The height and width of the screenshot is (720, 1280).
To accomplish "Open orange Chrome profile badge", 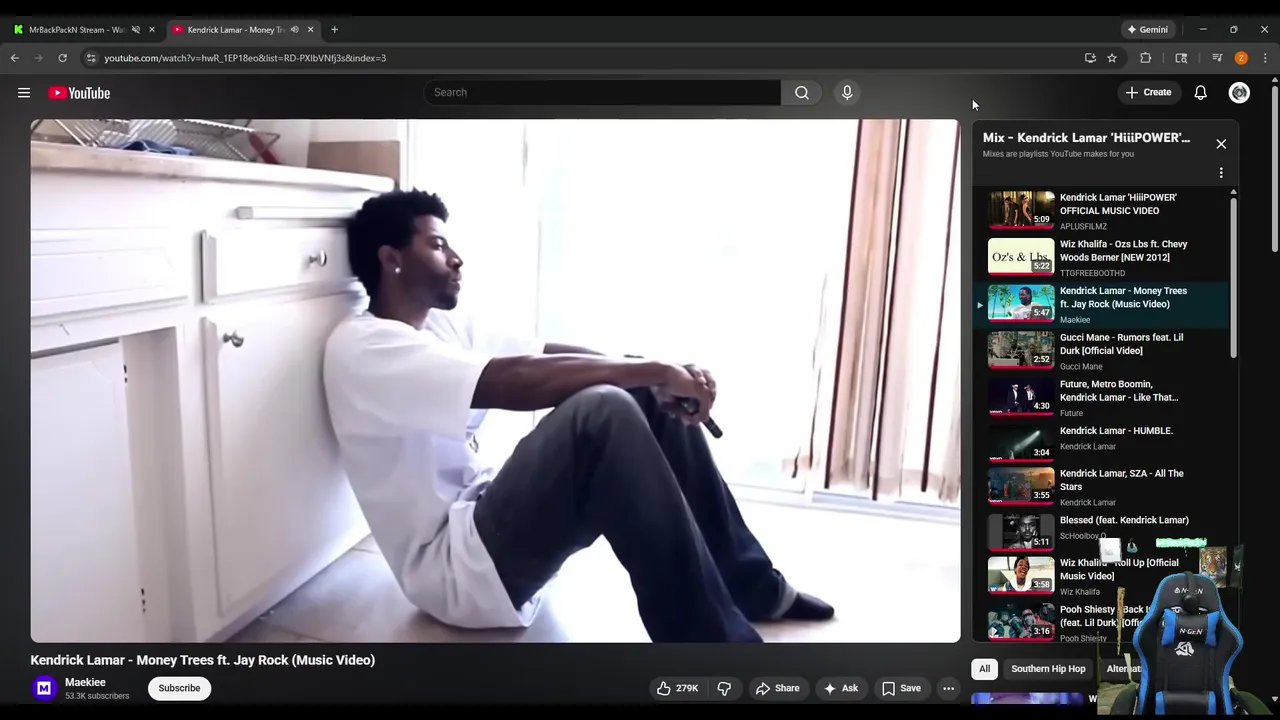I will pos(1241,58).
